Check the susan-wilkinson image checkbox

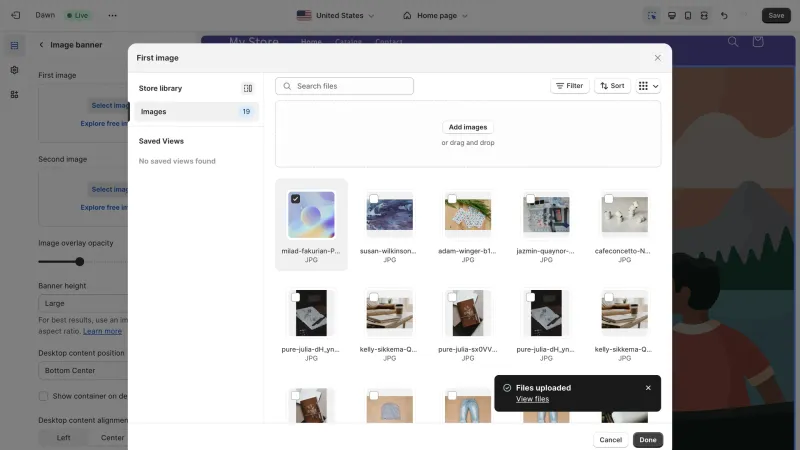pyautogui.click(x=374, y=199)
